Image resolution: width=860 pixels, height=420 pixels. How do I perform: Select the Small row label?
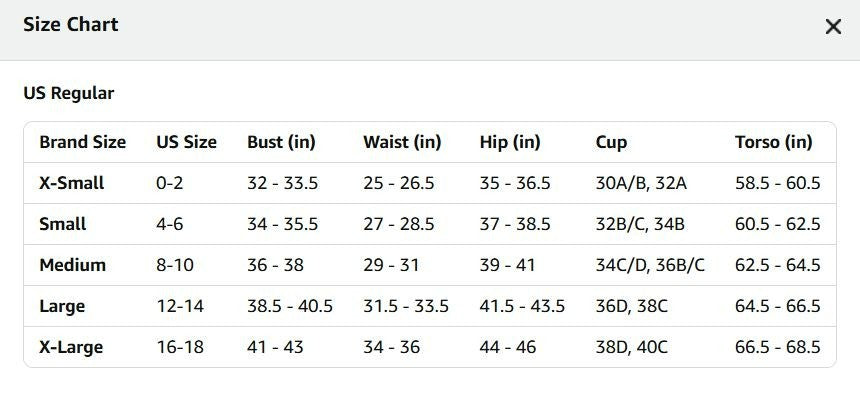63,224
